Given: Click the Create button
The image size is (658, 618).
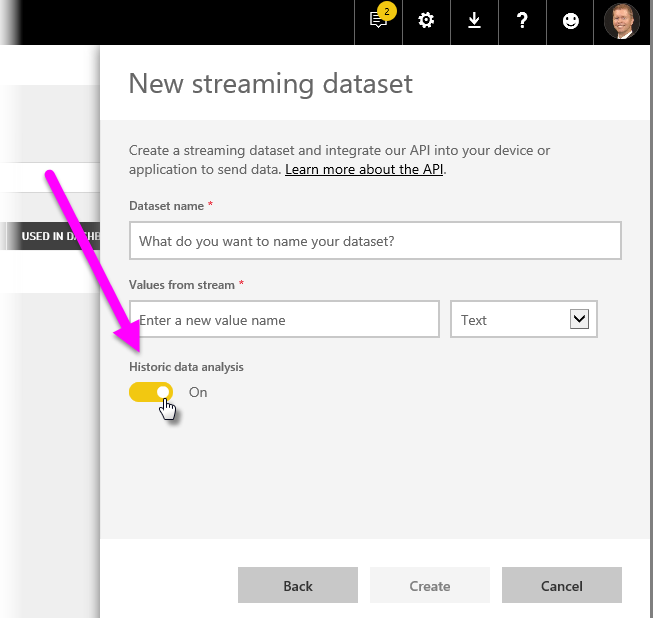Looking at the screenshot, I should coord(430,585).
